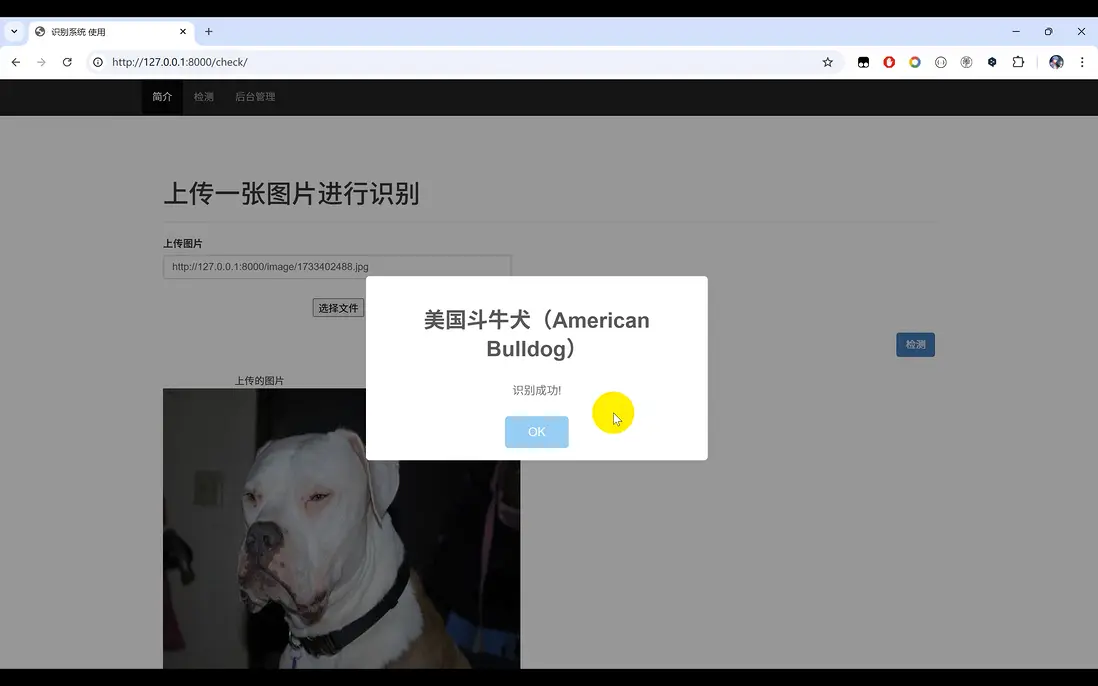
Task: Open the red Opera-style extension icon
Action: [x=889, y=62]
